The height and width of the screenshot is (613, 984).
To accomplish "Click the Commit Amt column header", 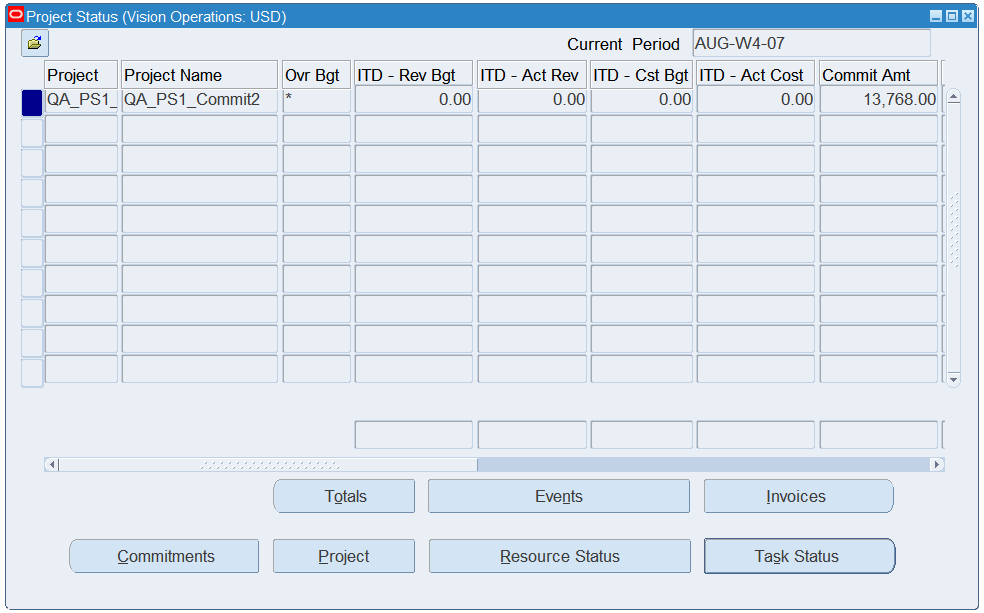I will 879,75.
